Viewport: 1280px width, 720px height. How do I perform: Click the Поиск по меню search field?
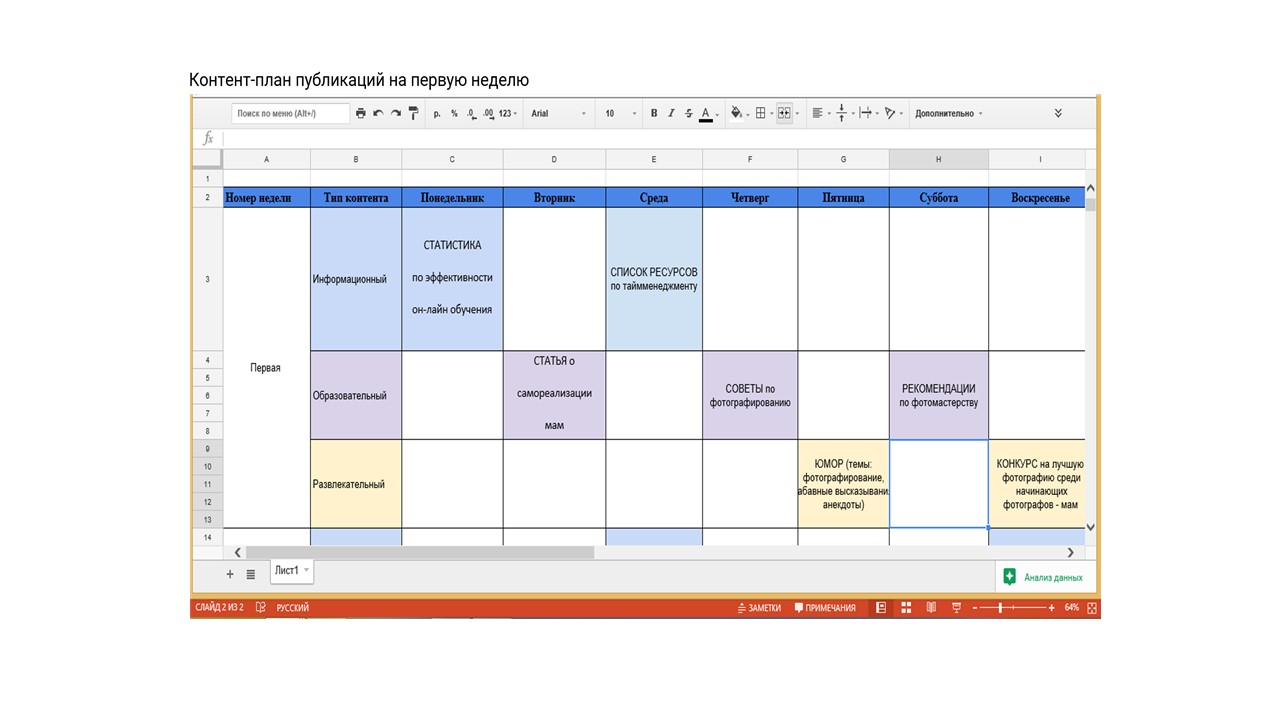coord(290,114)
